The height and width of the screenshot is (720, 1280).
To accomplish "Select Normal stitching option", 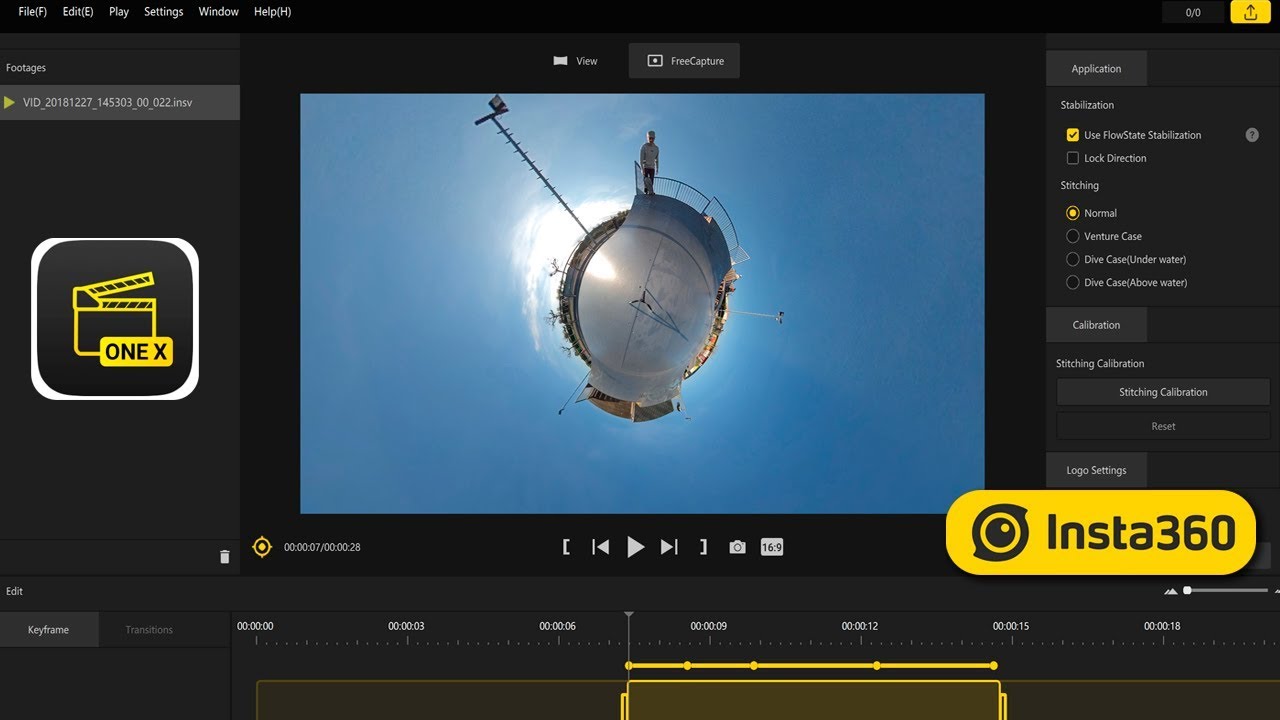I will click(1073, 213).
